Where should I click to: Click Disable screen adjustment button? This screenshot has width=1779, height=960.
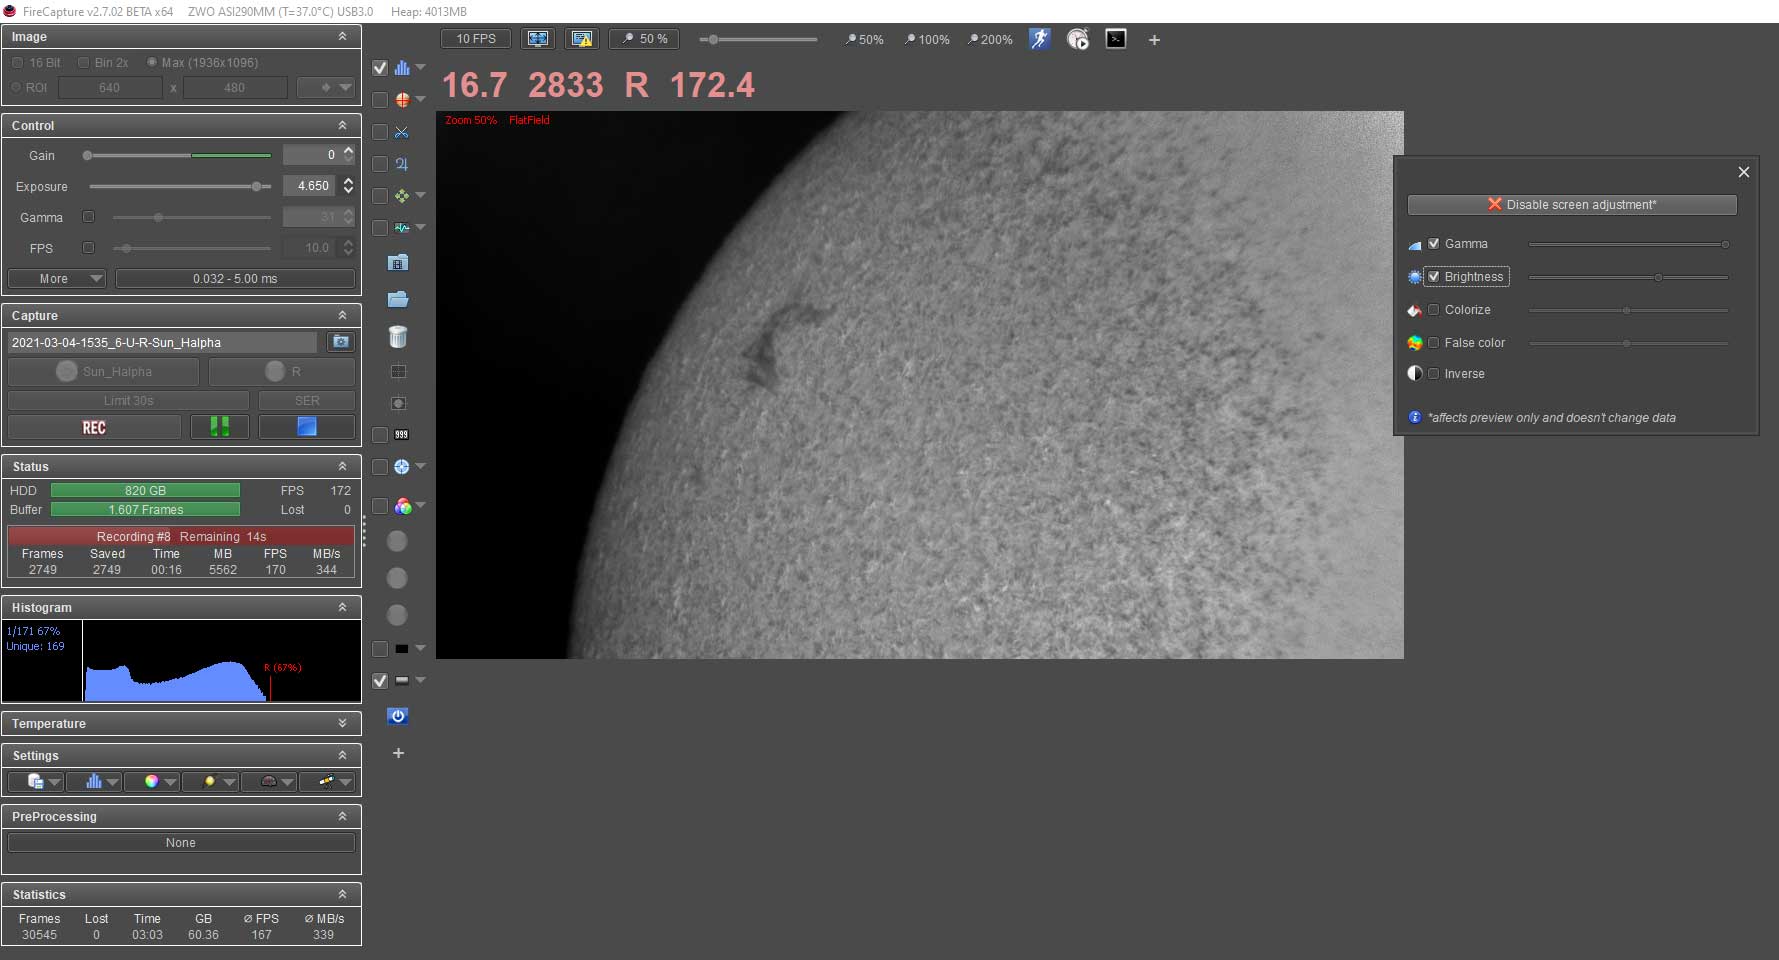[x=1572, y=205]
